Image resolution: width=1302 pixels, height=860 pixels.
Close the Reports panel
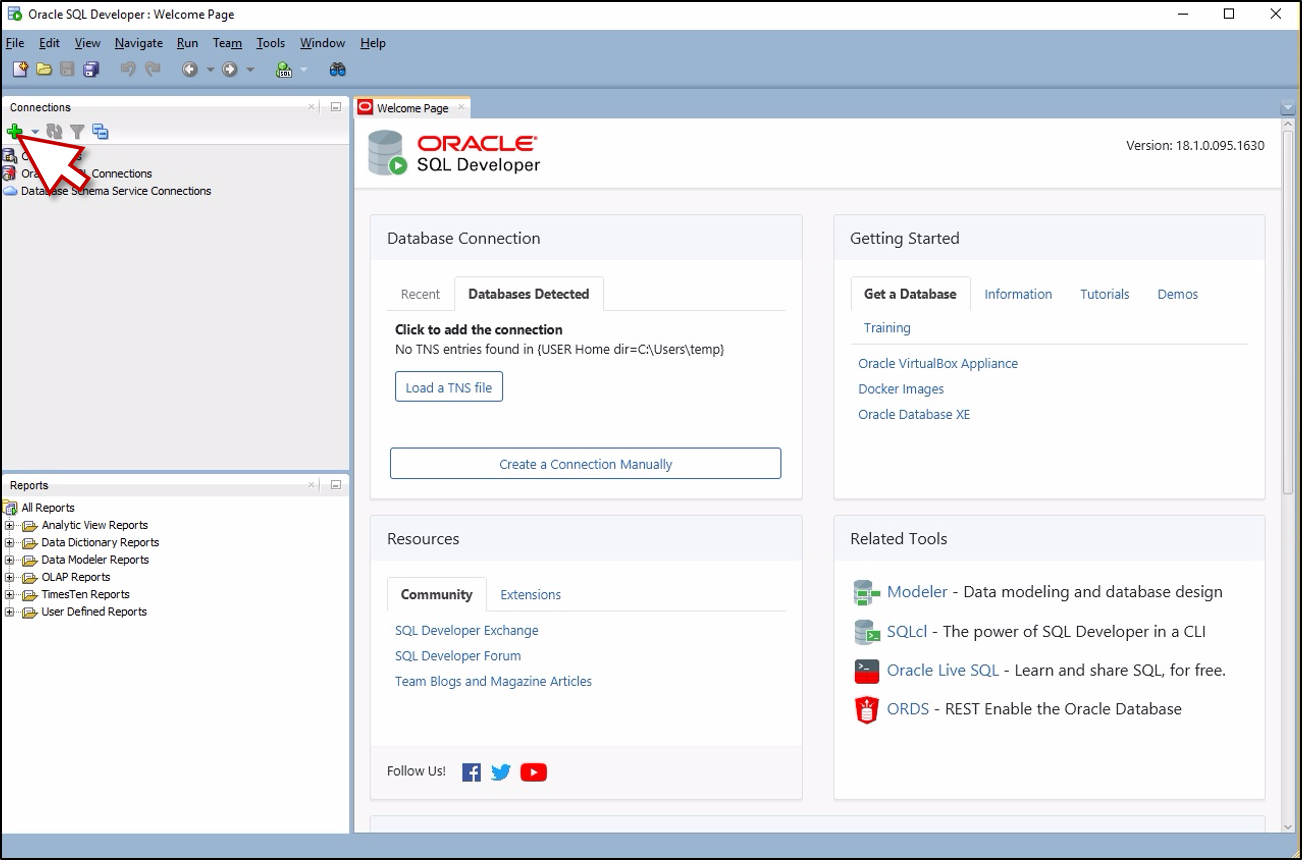[312, 485]
